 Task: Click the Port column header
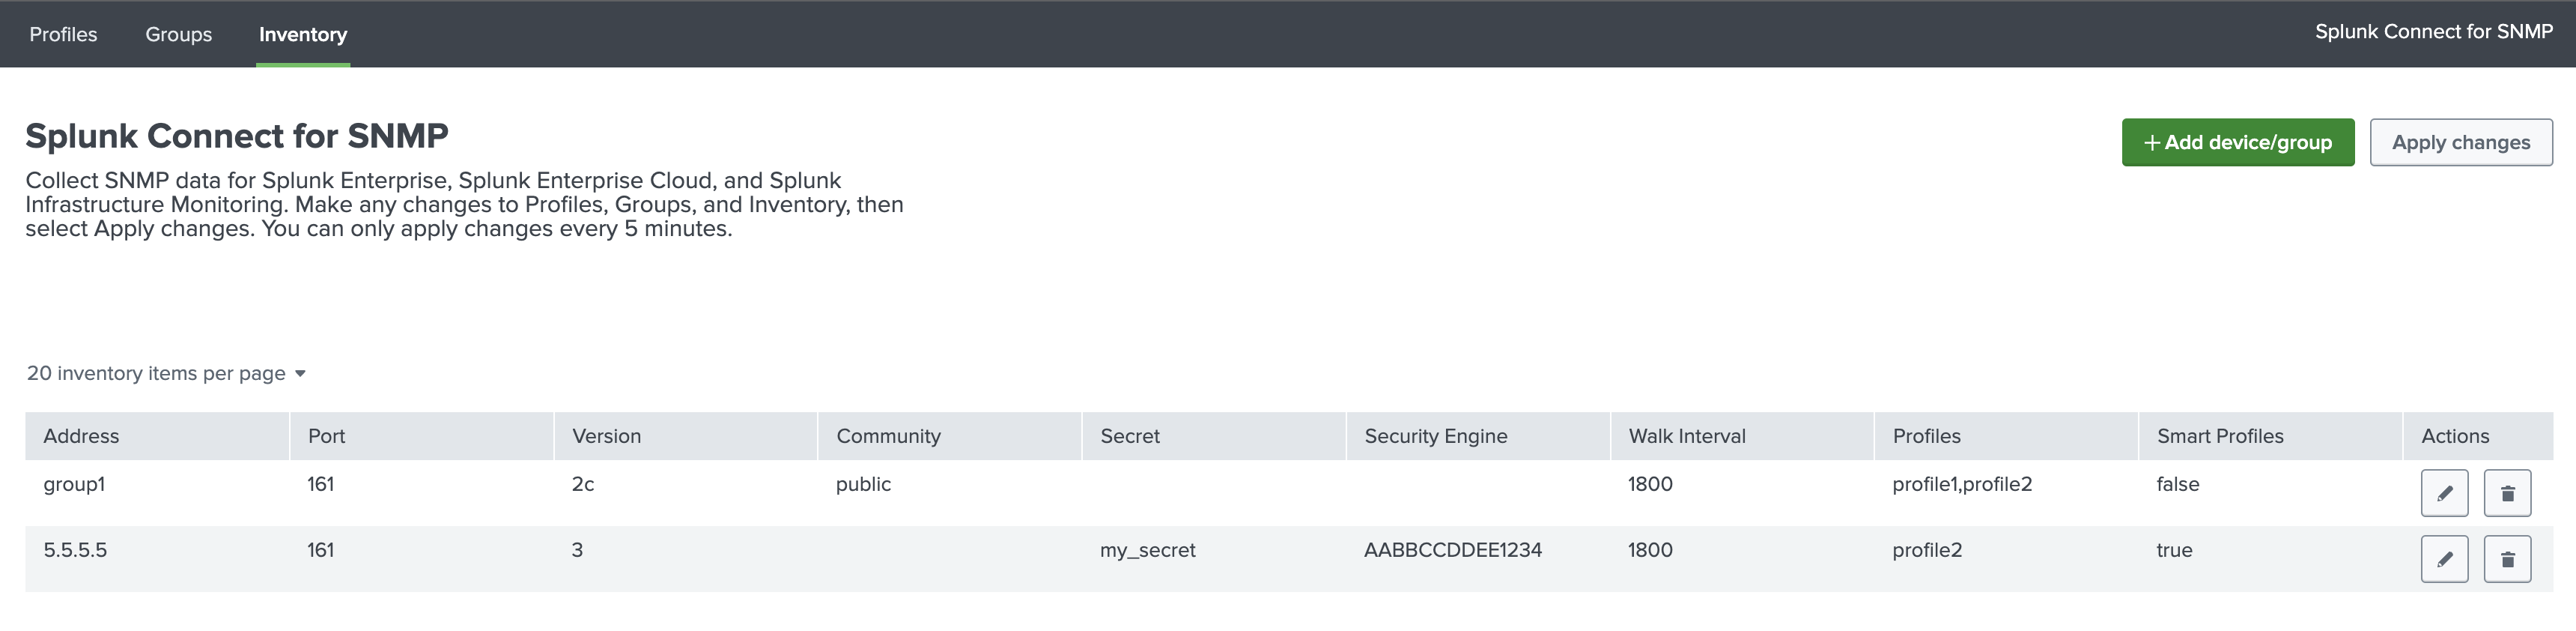pyautogui.click(x=422, y=436)
